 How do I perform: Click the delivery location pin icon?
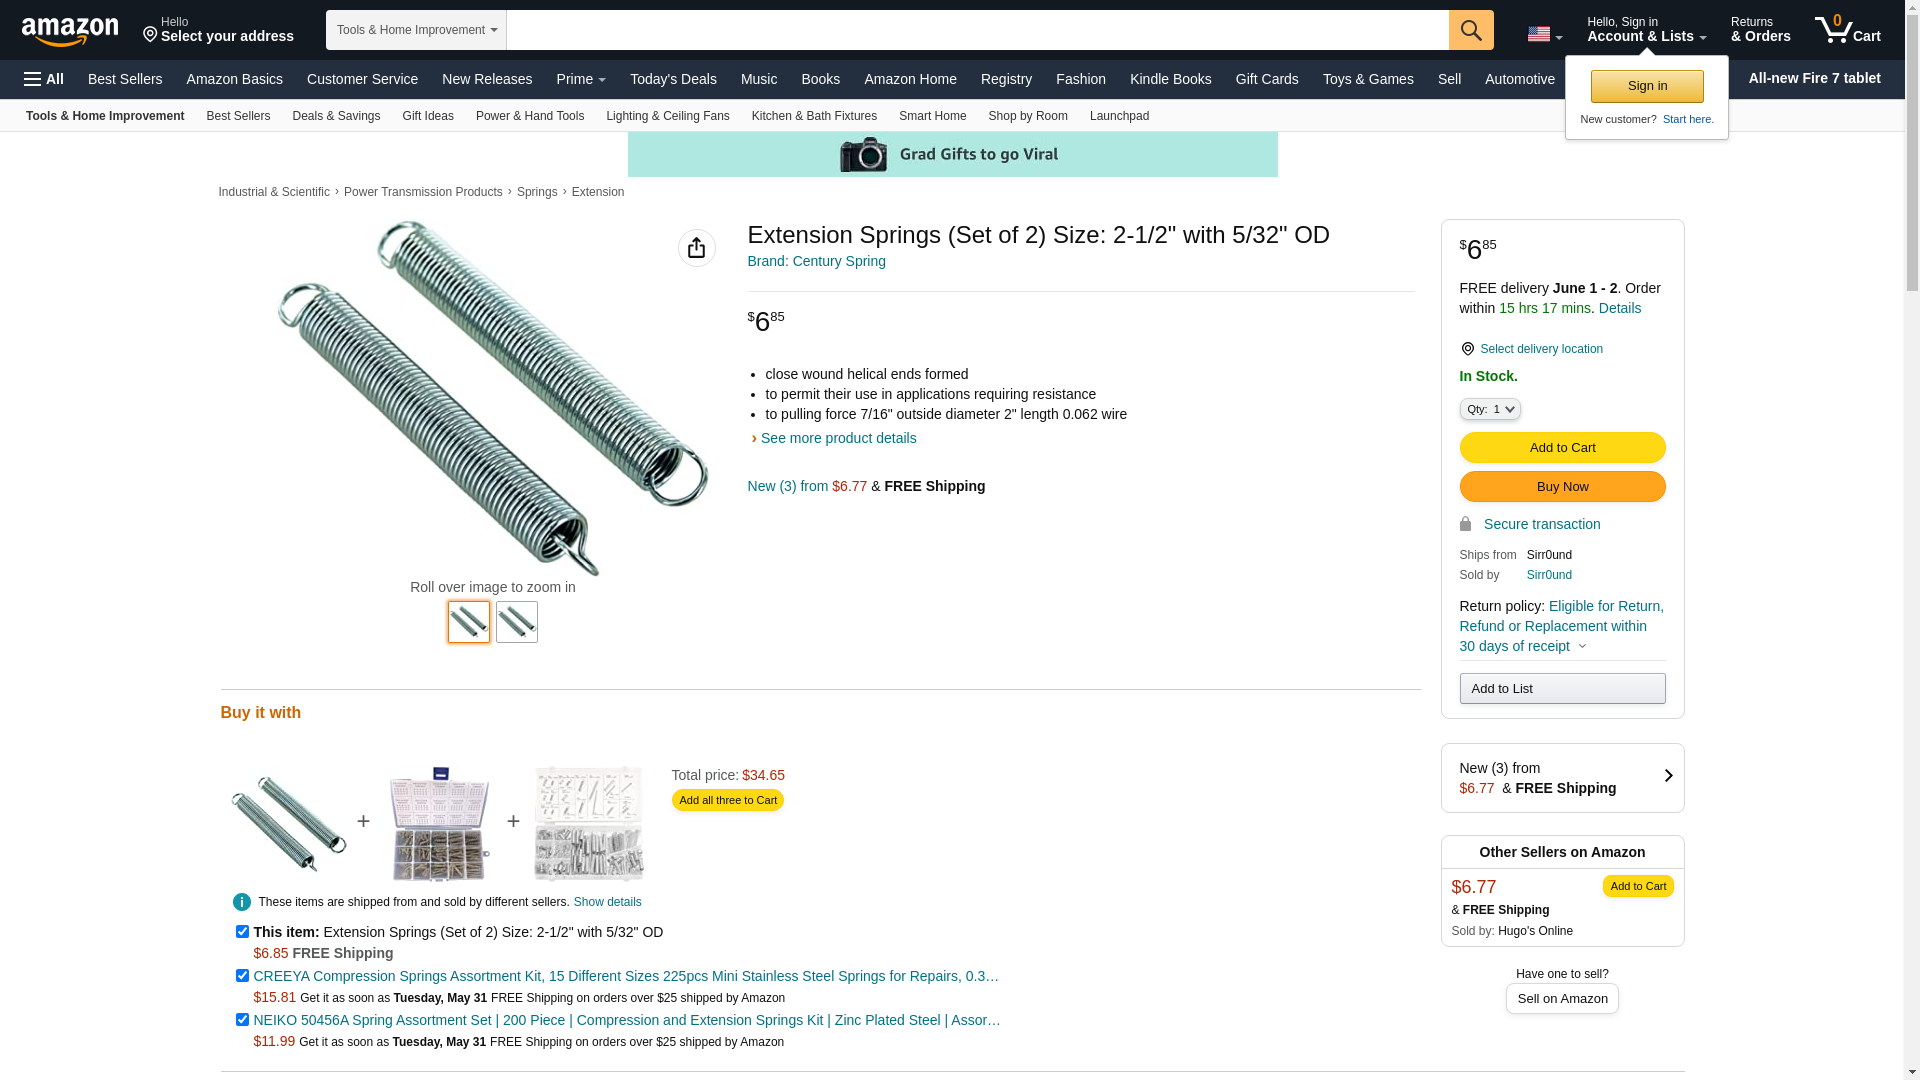[1467, 349]
